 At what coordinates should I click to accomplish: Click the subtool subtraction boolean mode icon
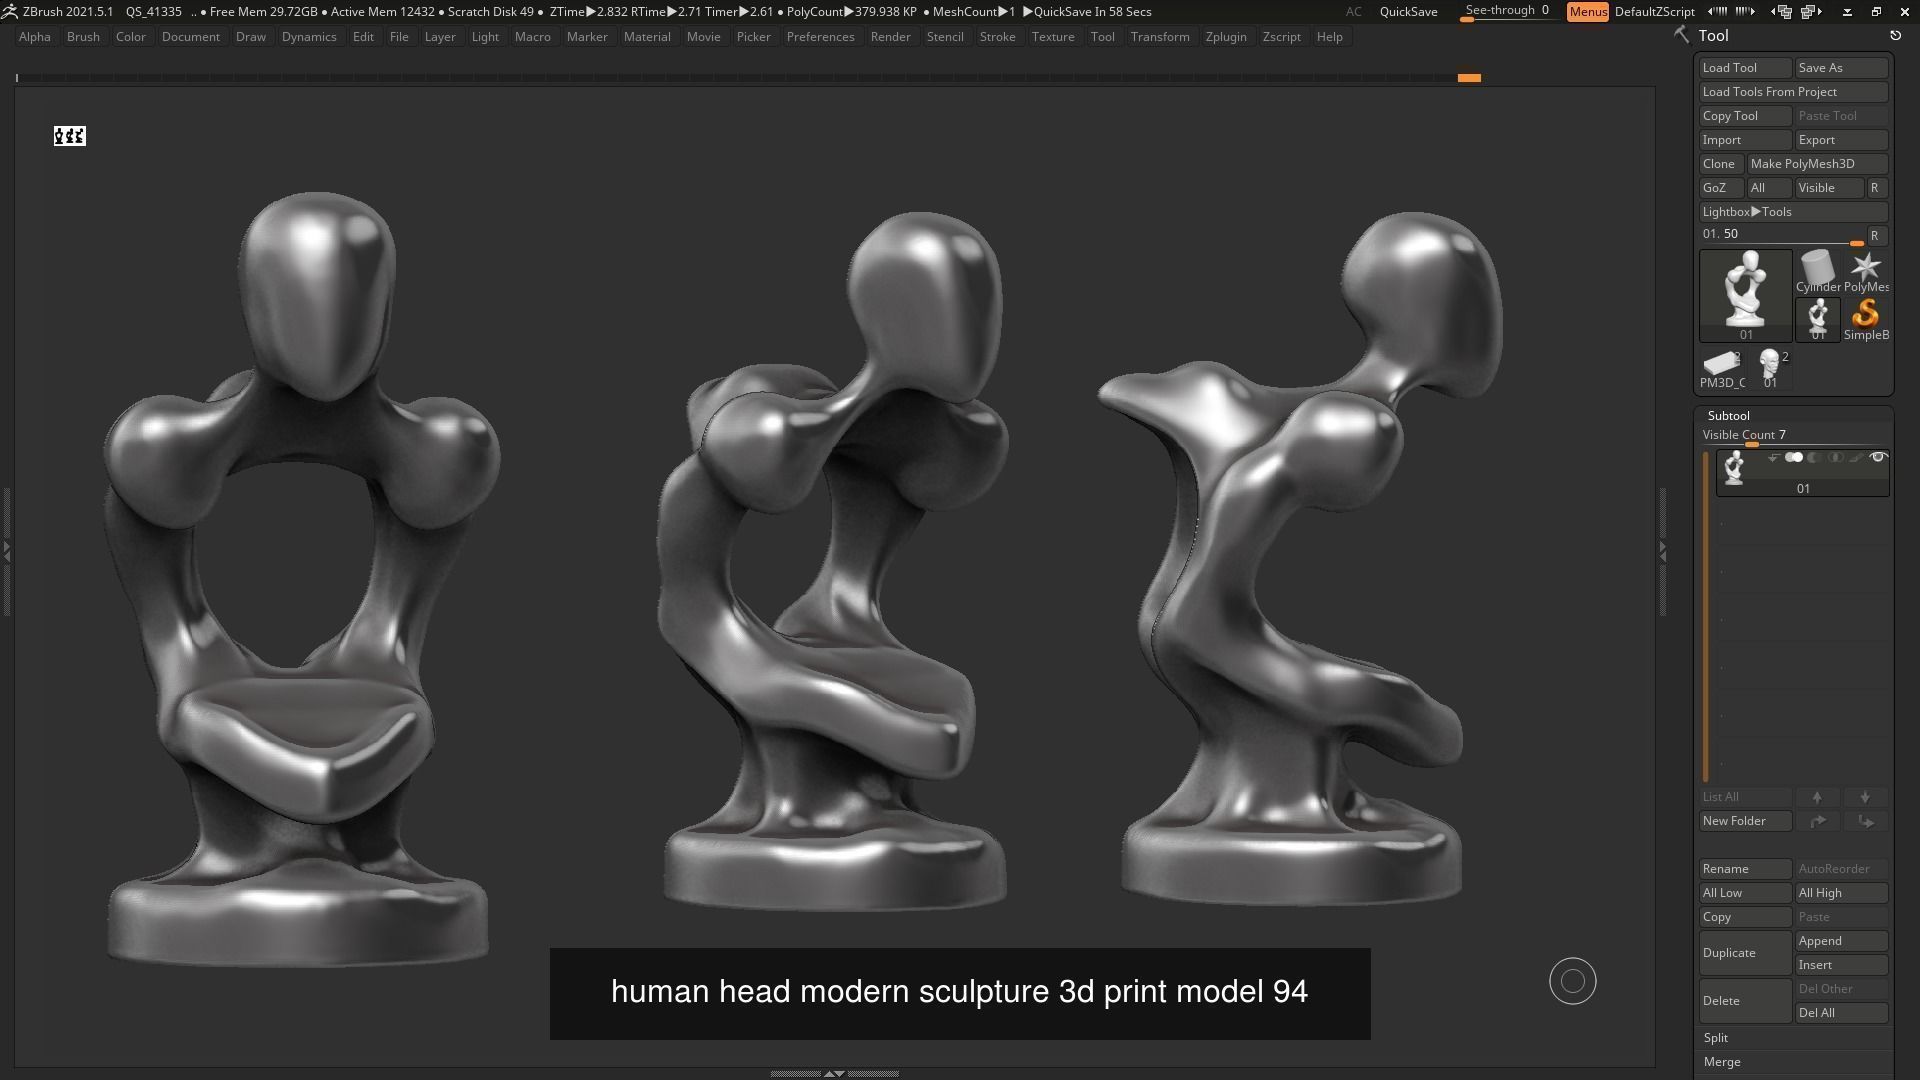tap(1814, 458)
